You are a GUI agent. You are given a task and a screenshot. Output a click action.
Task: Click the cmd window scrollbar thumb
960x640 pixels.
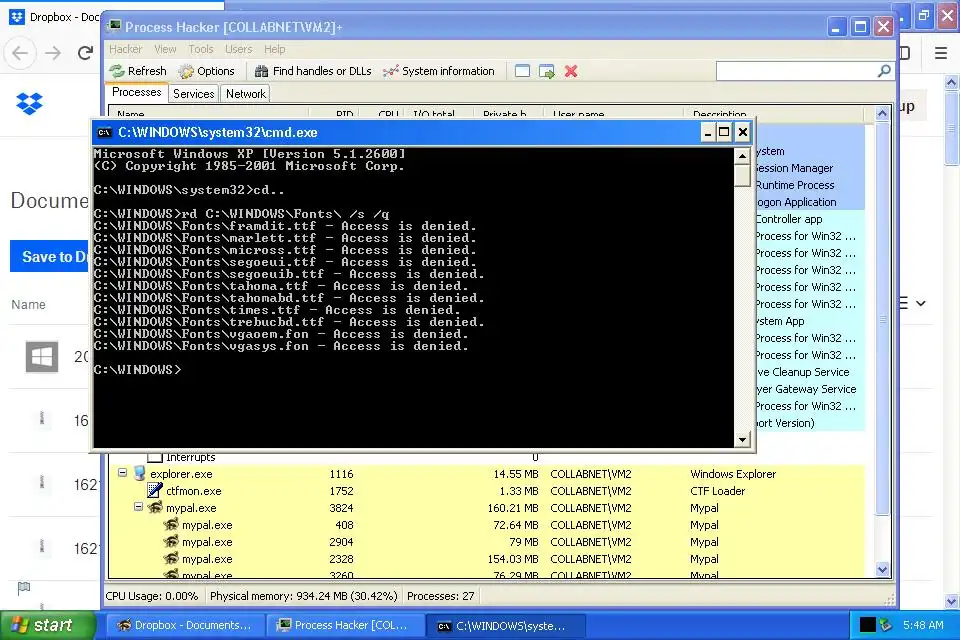(742, 176)
